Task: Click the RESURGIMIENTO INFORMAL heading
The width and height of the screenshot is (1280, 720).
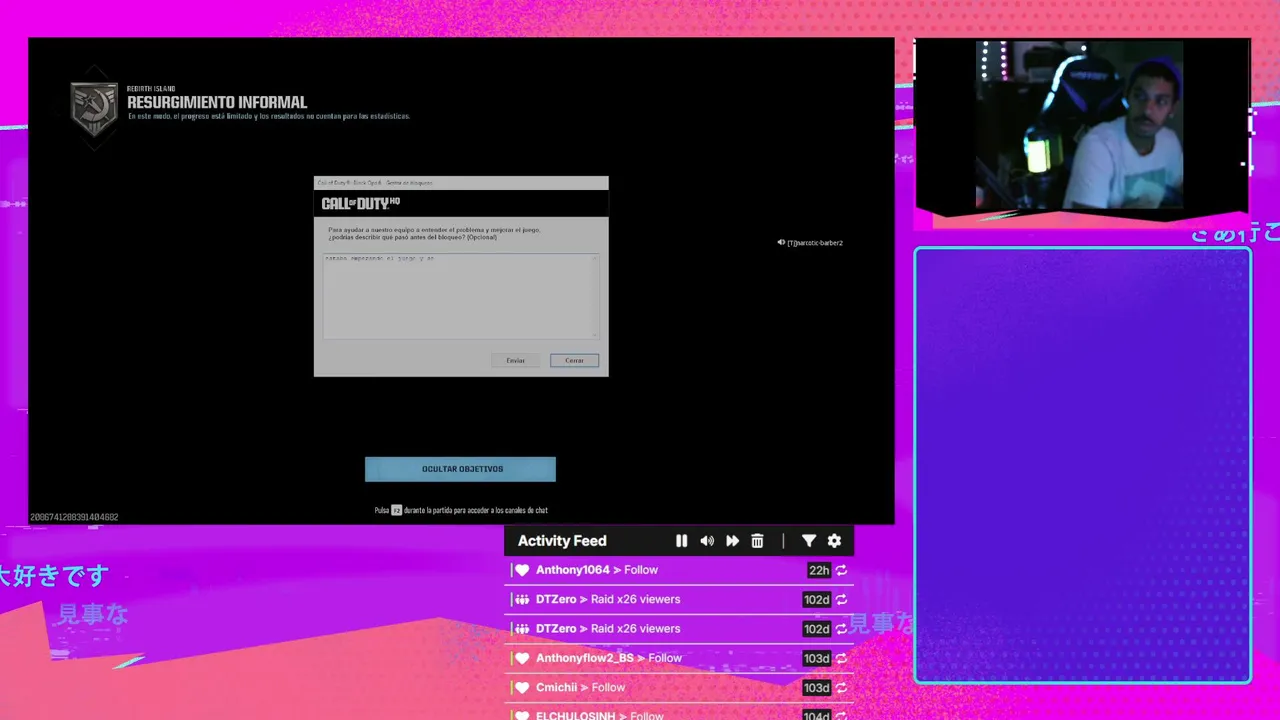Action: [x=217, y=102]
